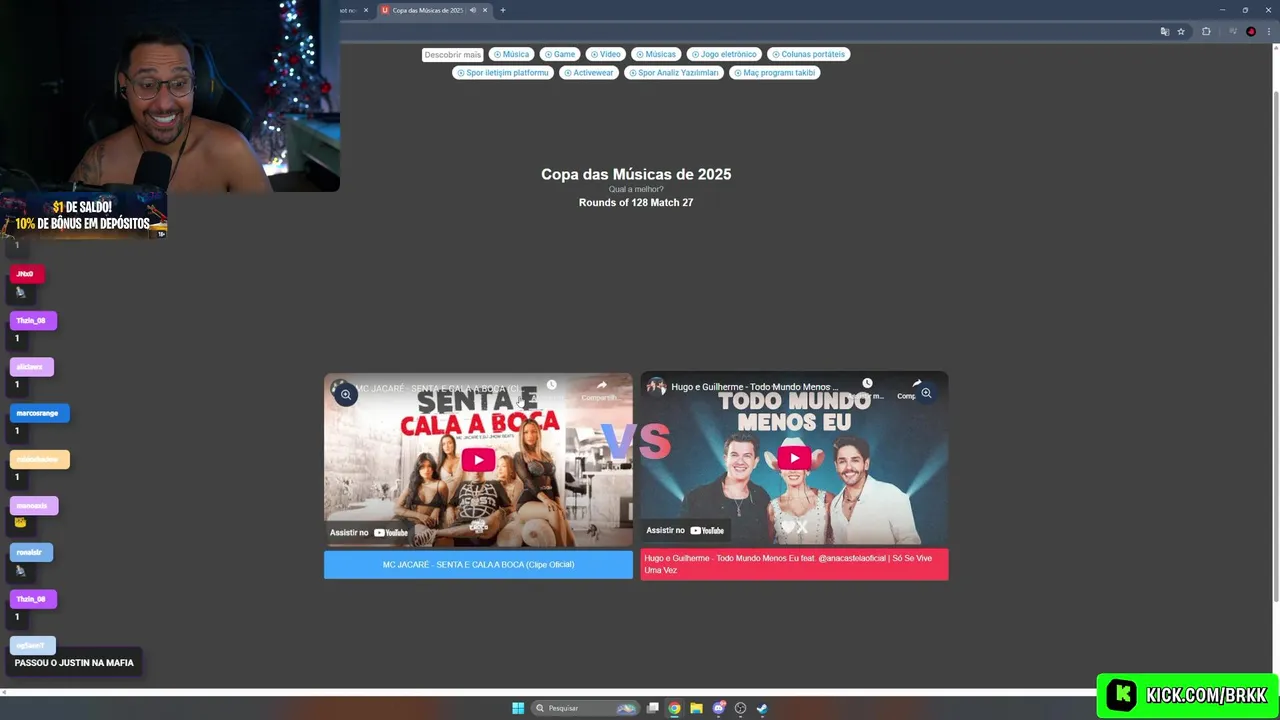
Task: Vote for MC JACARÉ - SENTA E CALA A BOCA
Action: (478, 564)
